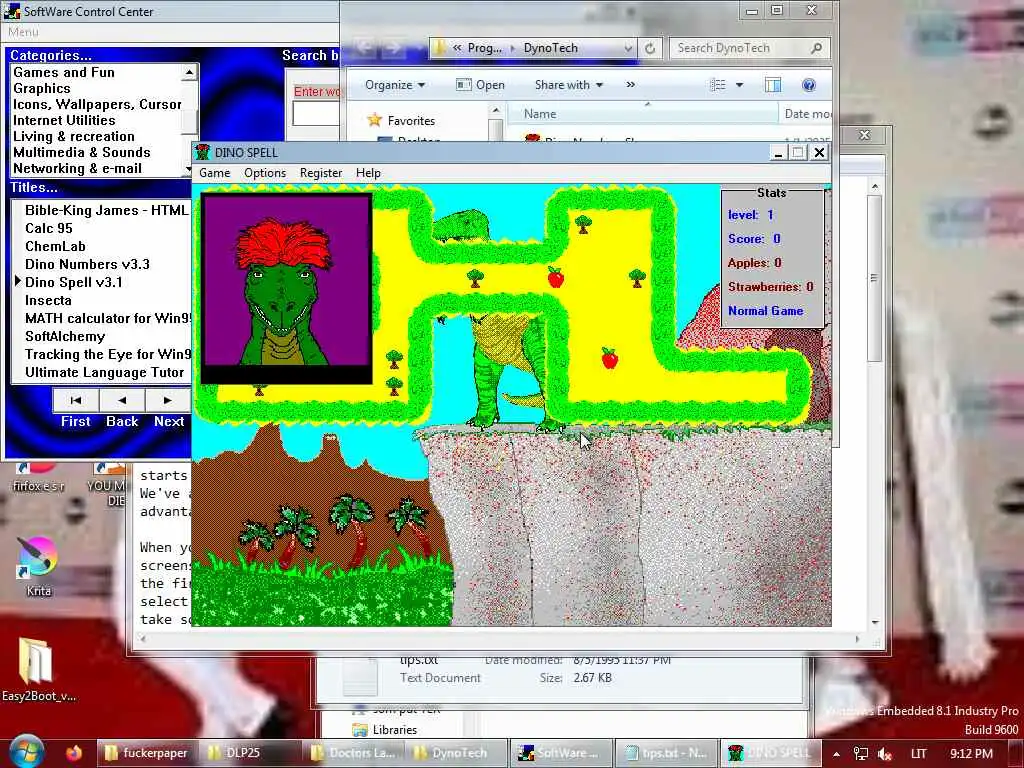The width and height of the screenshot is (1024, 768).
Task: Click DynoTech in address breadcrumb
Action: pyautogui.click(x=550, y=48)
